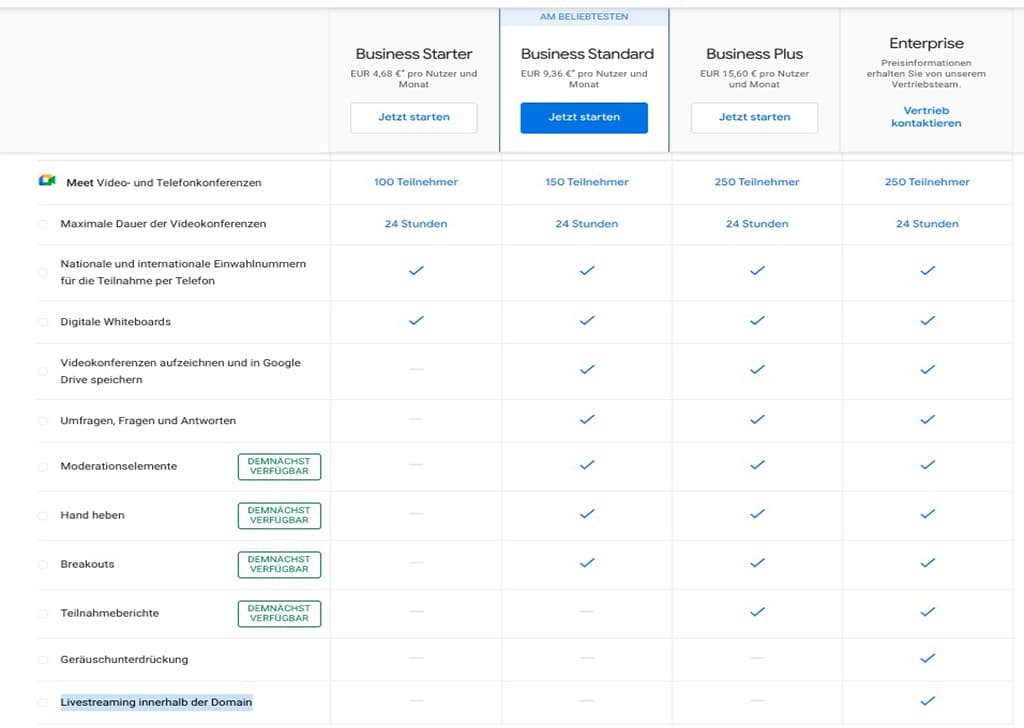
Task: Click the highlighted Livestreaming innerhalb der Domain text
Action: (x=156, y=702)
